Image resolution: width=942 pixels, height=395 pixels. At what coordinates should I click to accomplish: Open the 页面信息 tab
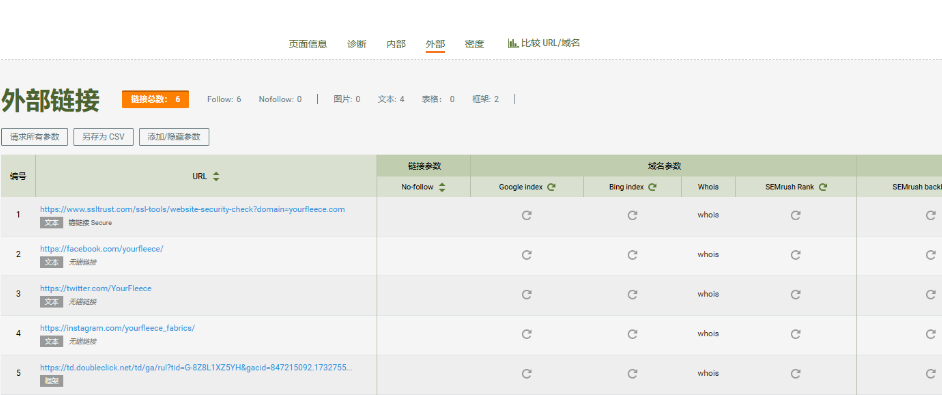[308, 44]
